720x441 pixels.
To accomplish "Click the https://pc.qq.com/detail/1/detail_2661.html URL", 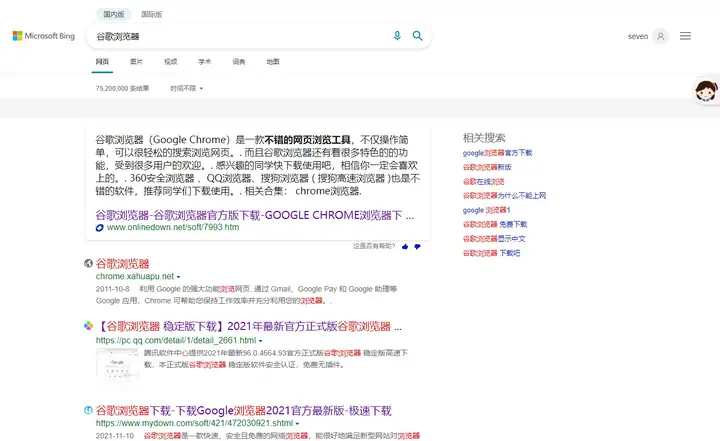I will (x=176, y=340).
